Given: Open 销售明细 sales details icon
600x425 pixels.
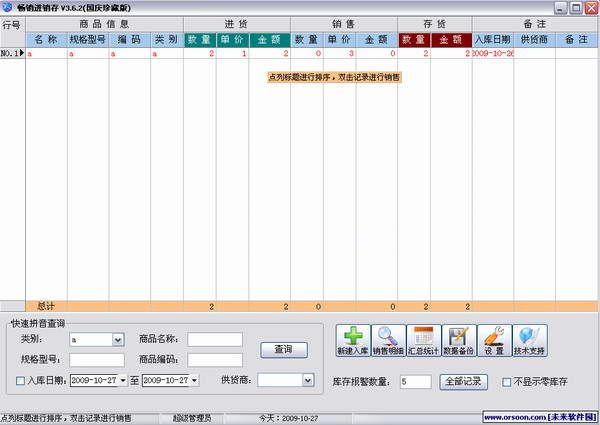Looking at the screenshot, I should click(388, 341).
